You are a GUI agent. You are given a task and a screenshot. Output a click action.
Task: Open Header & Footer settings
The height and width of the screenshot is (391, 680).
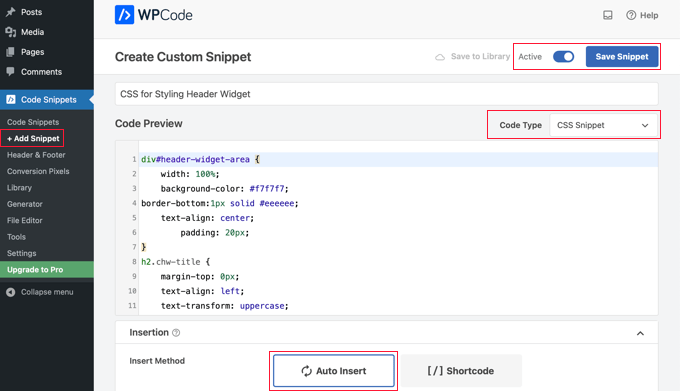pyautogui.click(x=36, y=155)
